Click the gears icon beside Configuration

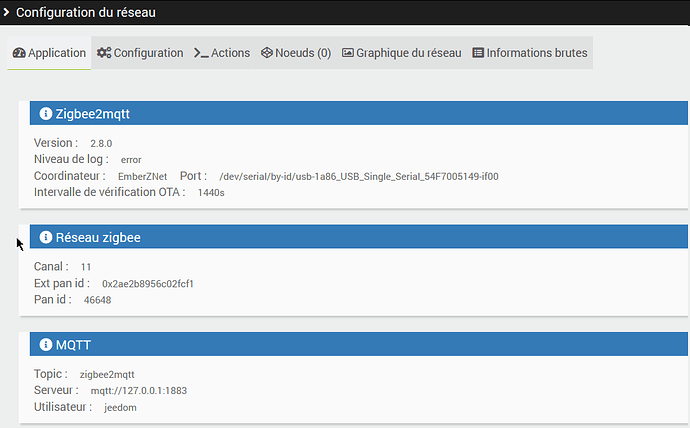[x=104, y=53]
